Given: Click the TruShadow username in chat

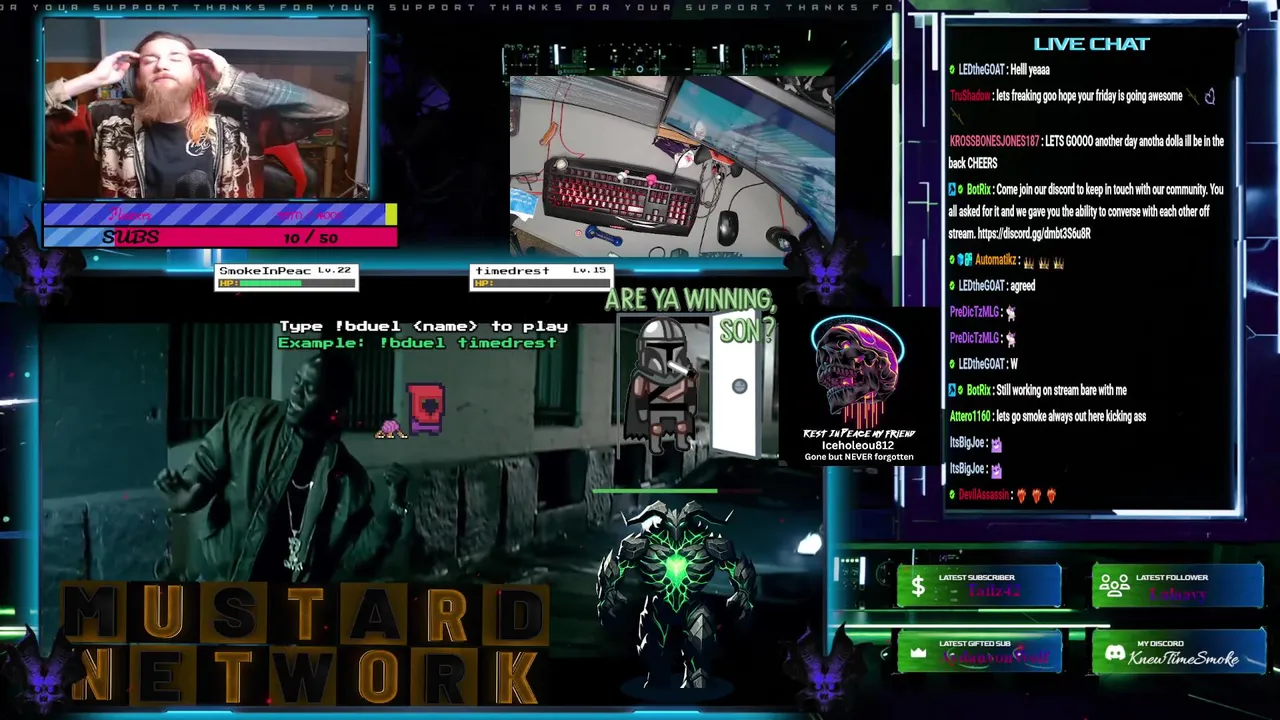Looking at the screenshot, I should pyautogui.click(x=970, y=96).
